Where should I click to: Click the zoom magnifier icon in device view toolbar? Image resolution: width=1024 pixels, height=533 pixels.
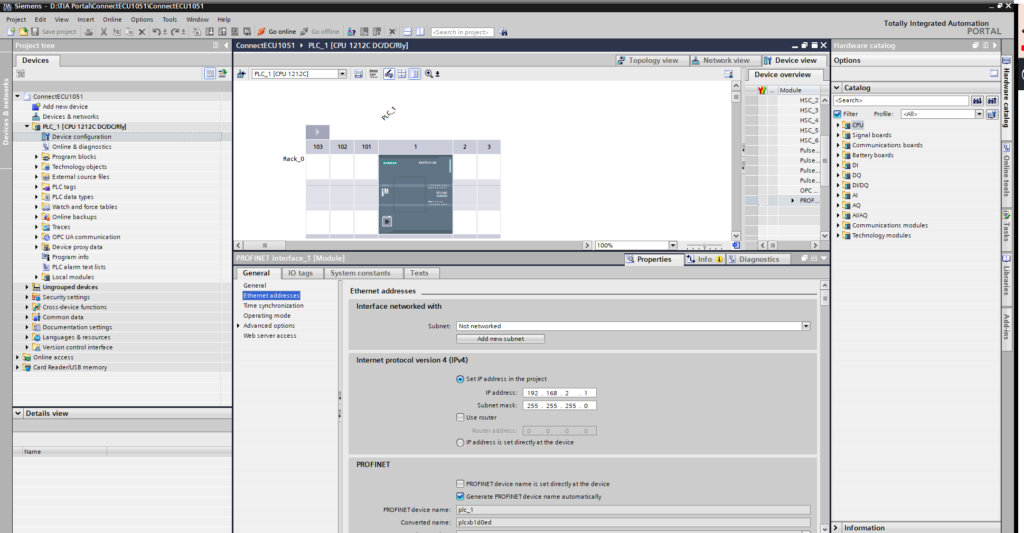429,74
